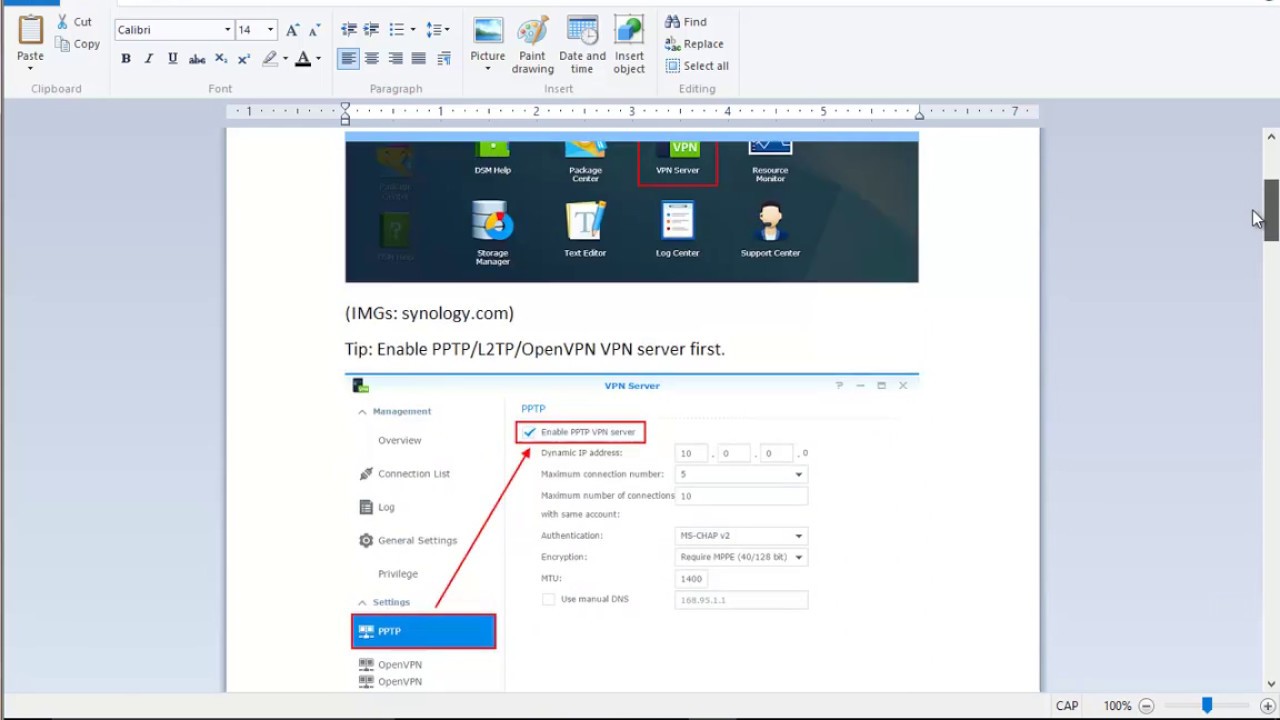Open the font color dropdown arrow
Image resolution: width=1280 pixels, height=720 pixels.
[318, 59]
